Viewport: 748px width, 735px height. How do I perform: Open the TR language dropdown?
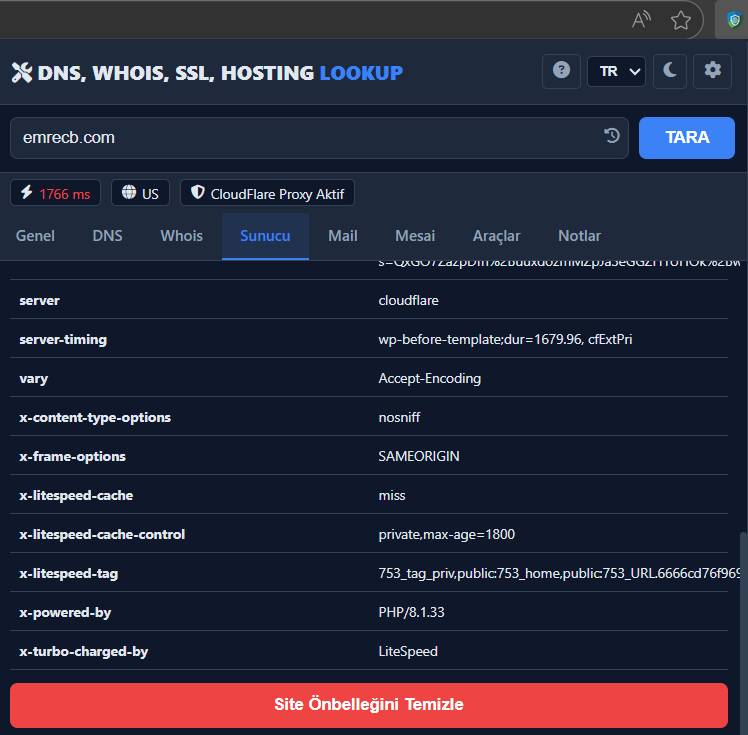616,71
